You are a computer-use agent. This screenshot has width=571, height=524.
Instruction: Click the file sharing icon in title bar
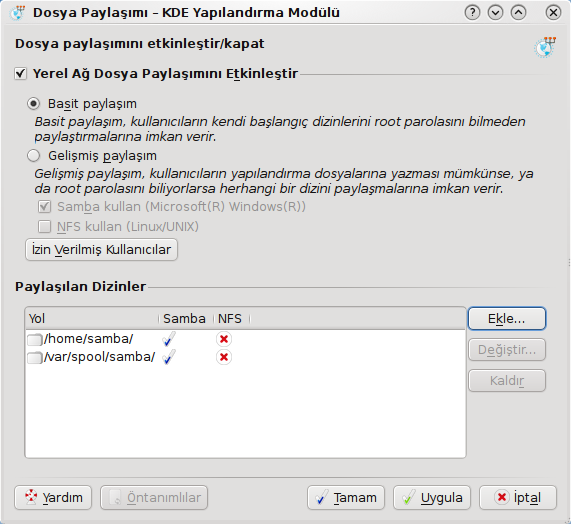pos(17,13)
